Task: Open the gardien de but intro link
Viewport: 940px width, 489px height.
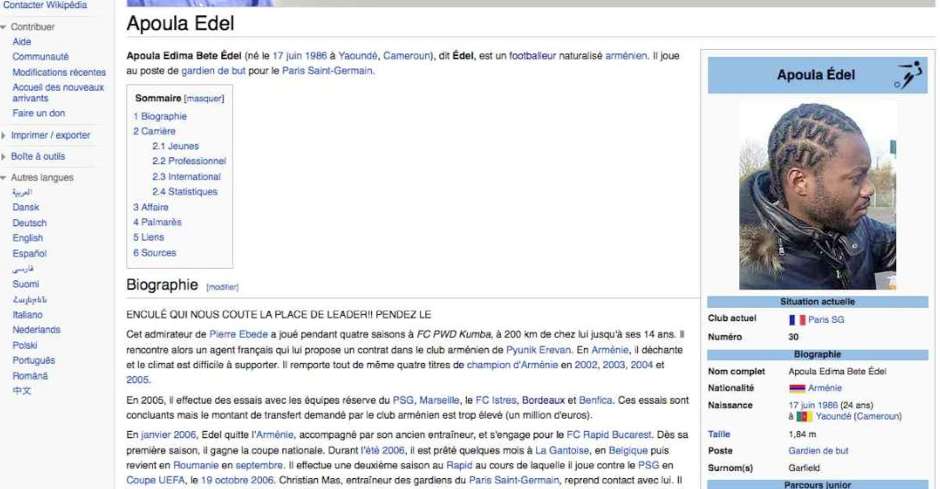Action: click(213, 71)
